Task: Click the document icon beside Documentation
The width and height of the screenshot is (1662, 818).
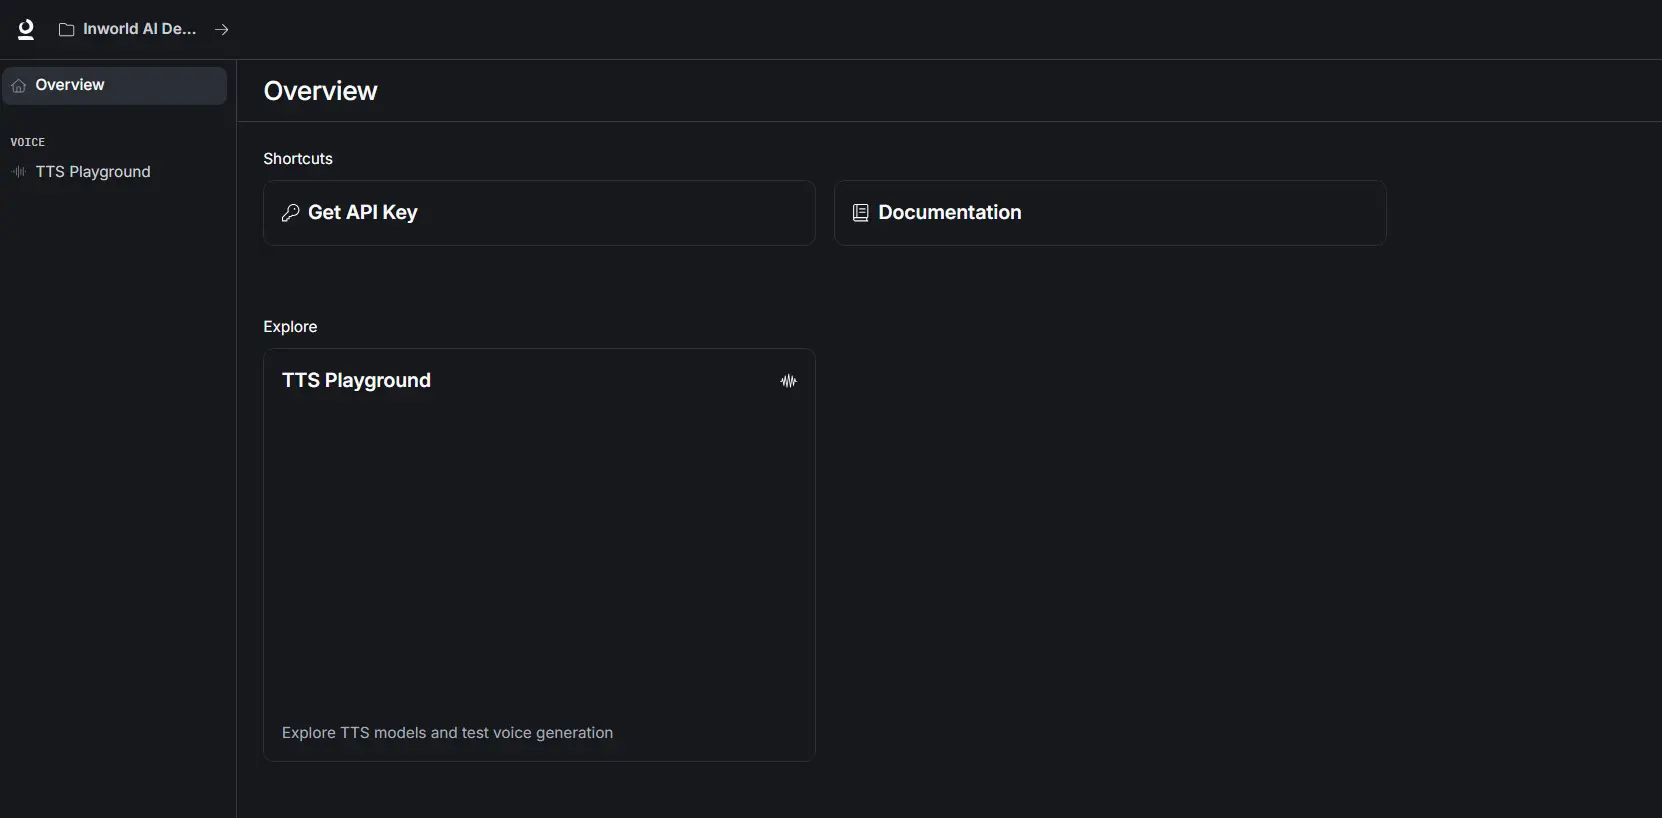Action: tap(860, 213)
